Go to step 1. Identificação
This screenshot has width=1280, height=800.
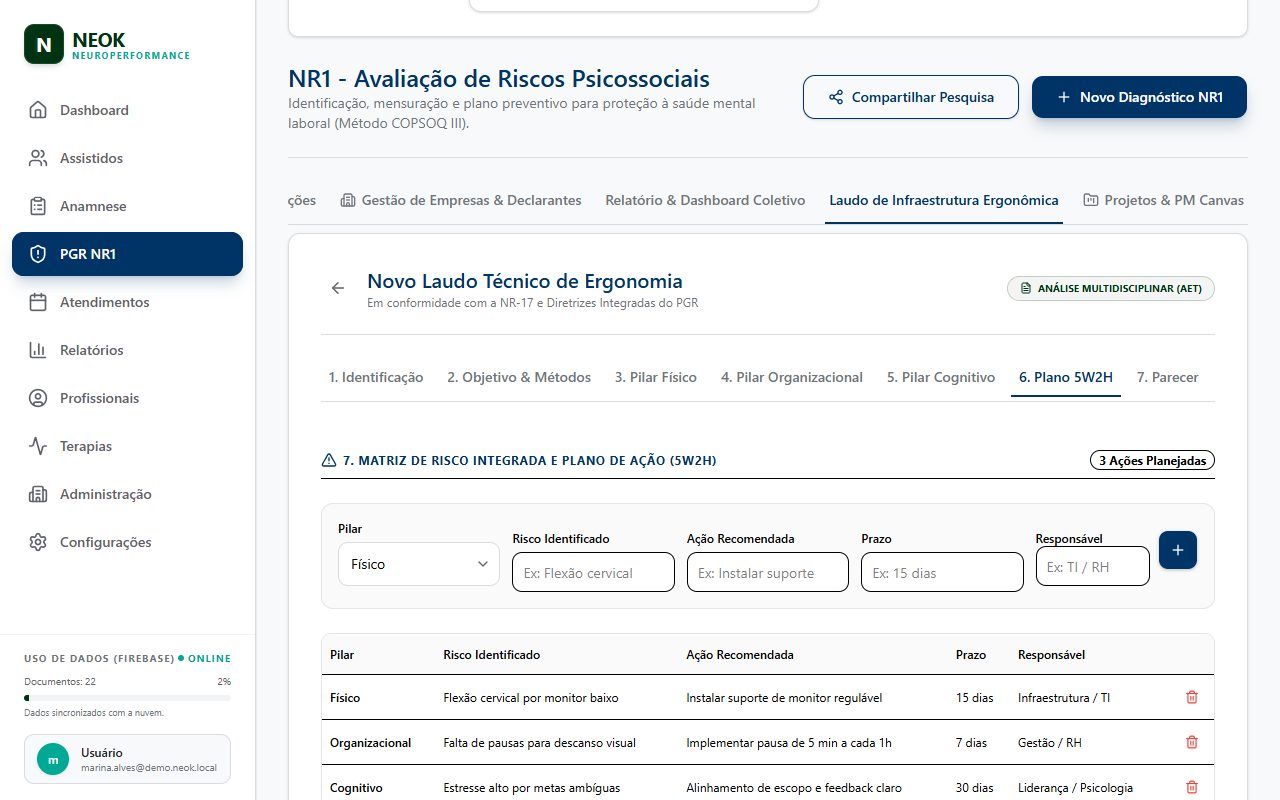pyautogui.click(x=376, y=377)
